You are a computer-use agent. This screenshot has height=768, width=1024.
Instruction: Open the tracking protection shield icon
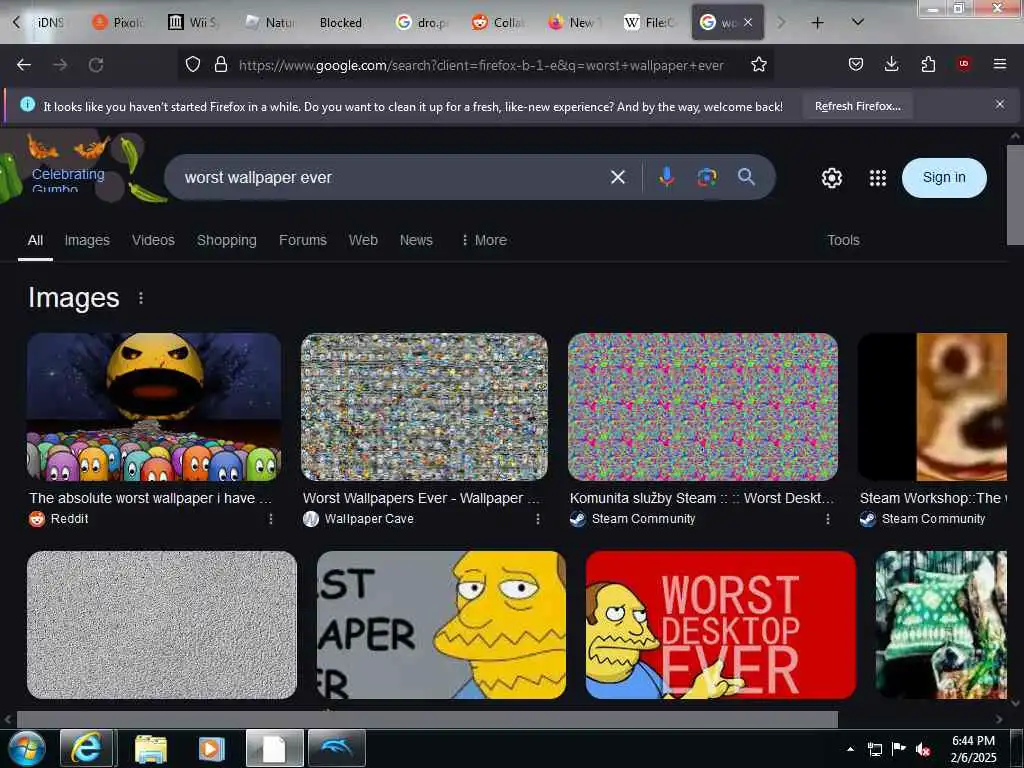(193, 64)
